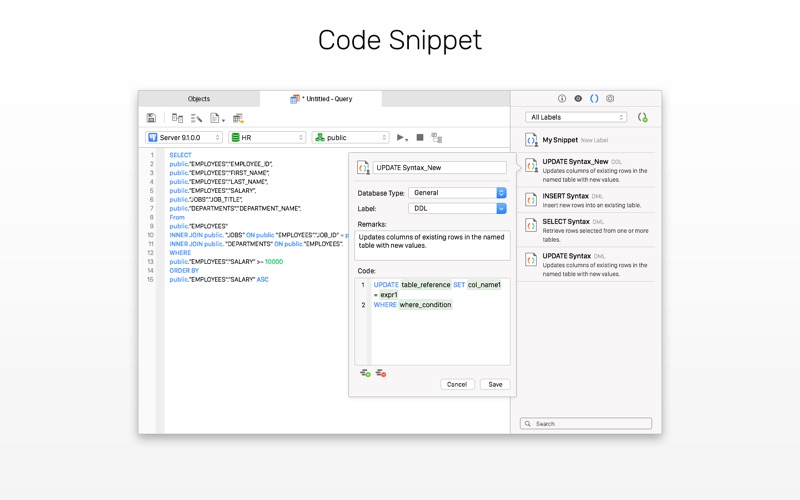The width and height of the screenshot is (800, 500).
Task: Click the ORDER BY keyword on line 14
Action: coord(184,270)
